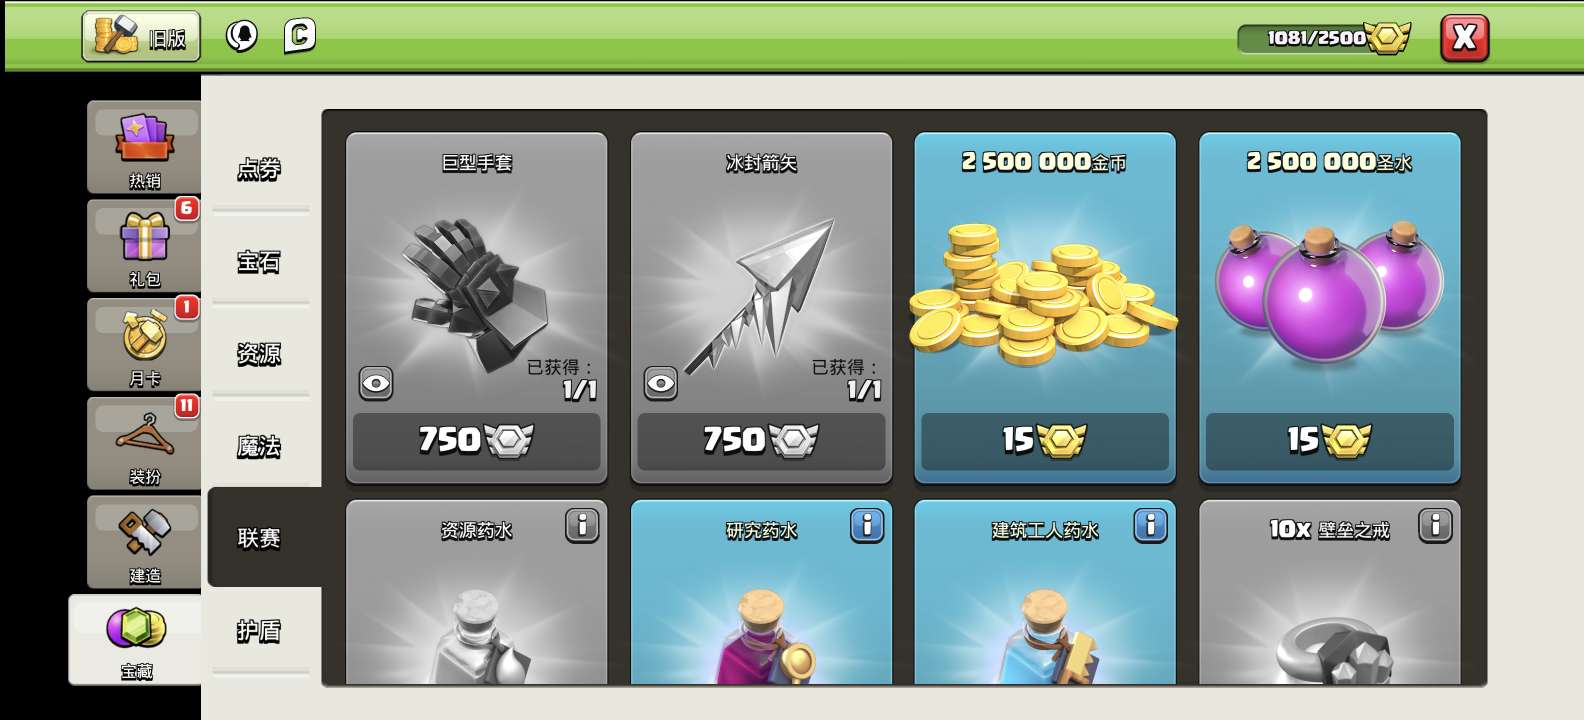Switch to the 点券 tab
The image size is (1584, 720).
click(x=259, y=169)
